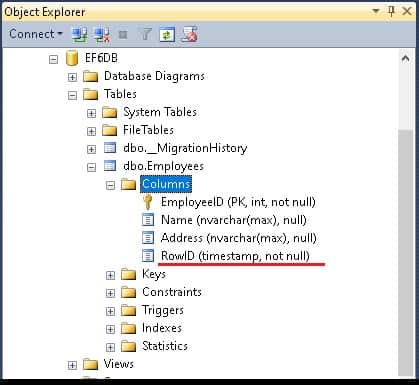Expand the Database Diagrams folder
The height and width of the screenshot is (385, 419).
click(72, 77)
